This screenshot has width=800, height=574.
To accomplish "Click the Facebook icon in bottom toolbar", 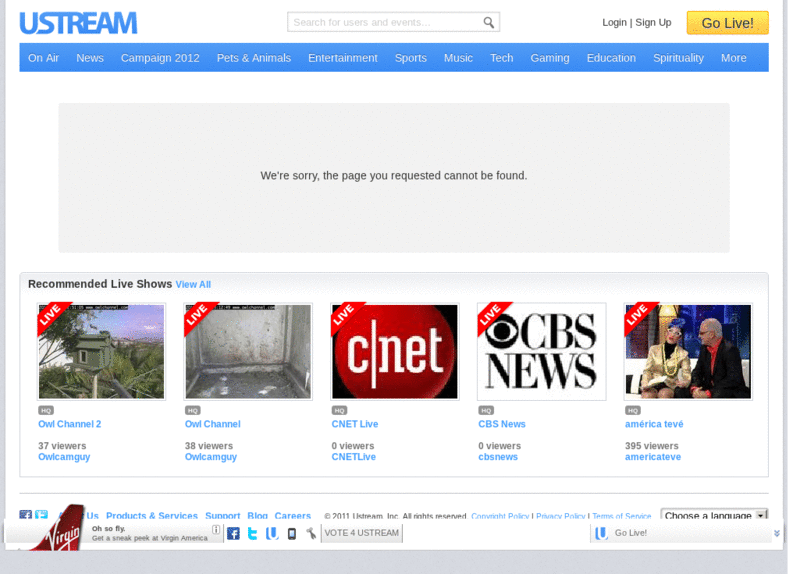I will [x=233, y=534].
